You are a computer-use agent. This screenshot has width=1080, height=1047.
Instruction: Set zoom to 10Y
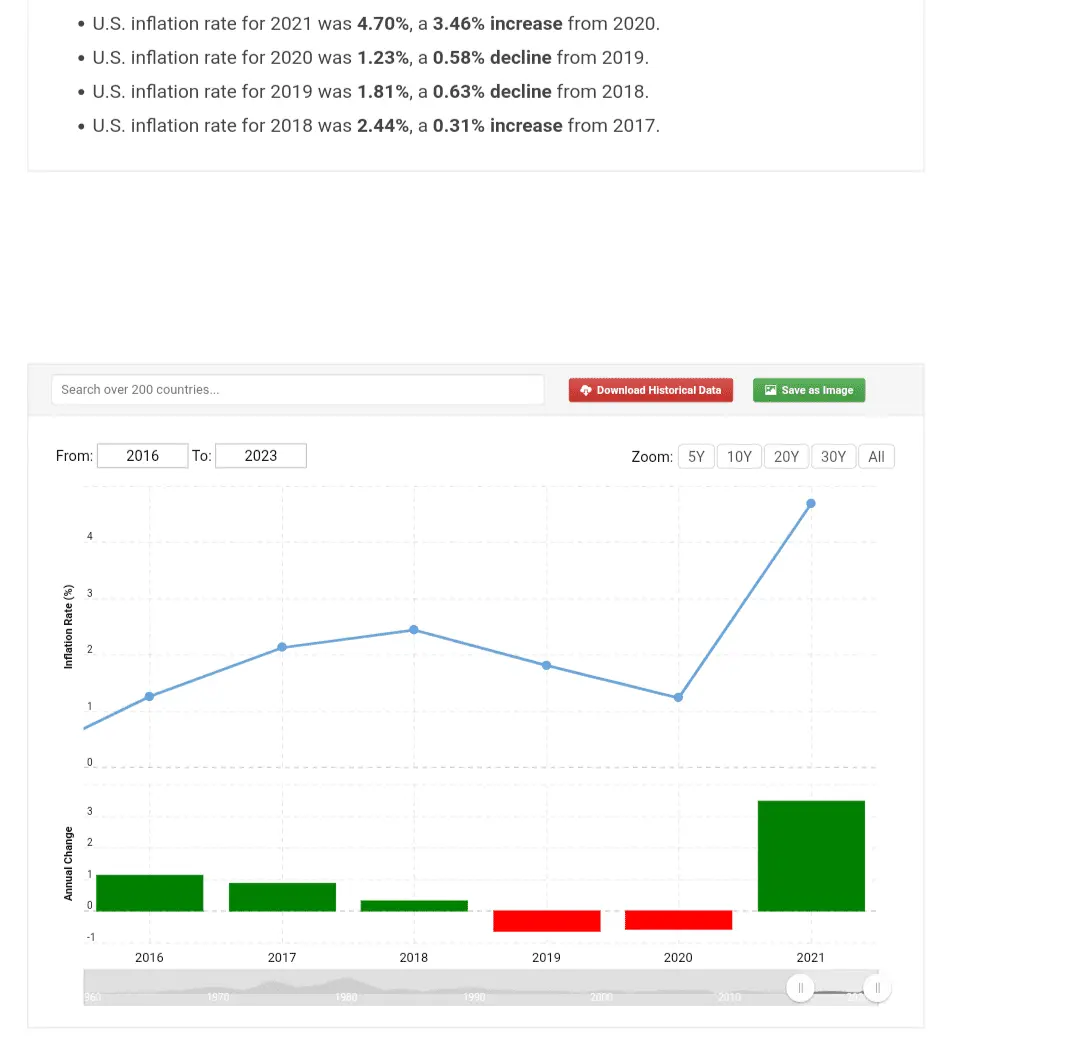(x=739, y=457)
